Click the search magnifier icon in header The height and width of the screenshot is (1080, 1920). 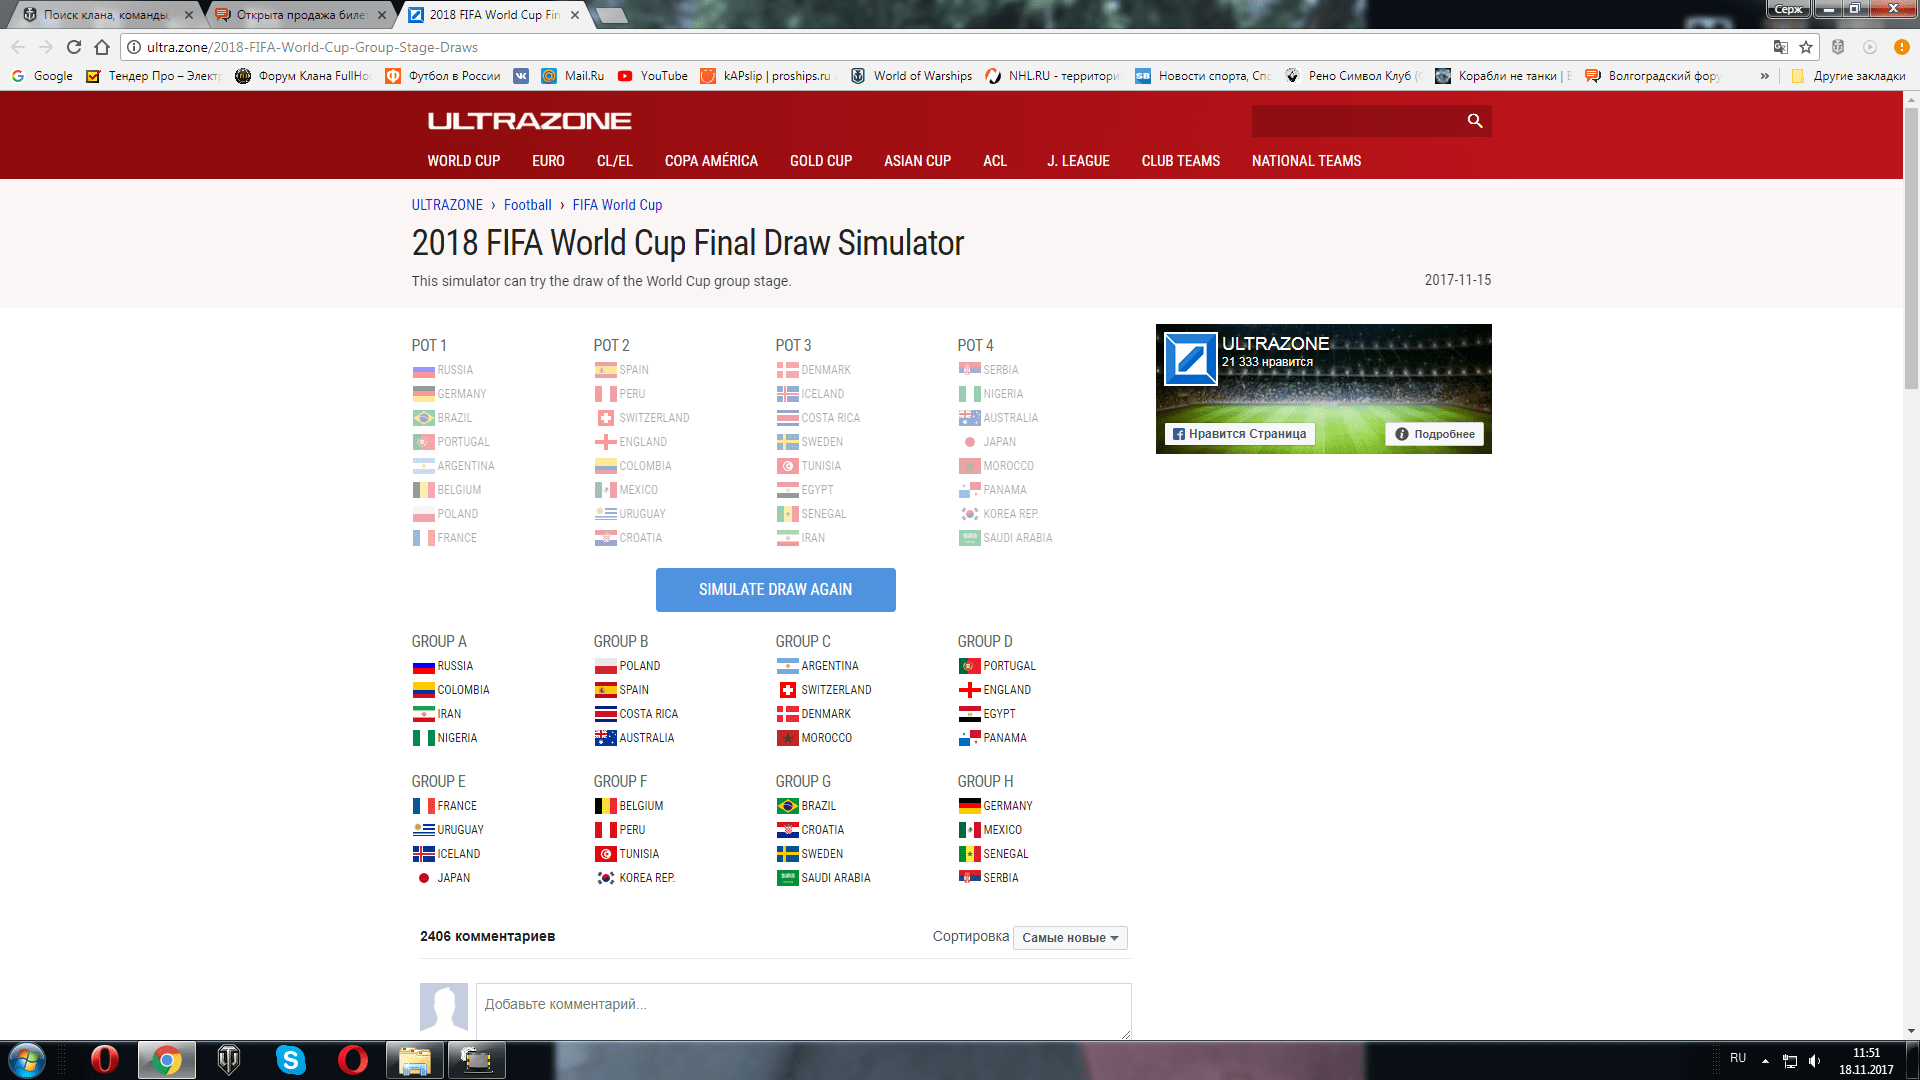(x=1474, y=121)
